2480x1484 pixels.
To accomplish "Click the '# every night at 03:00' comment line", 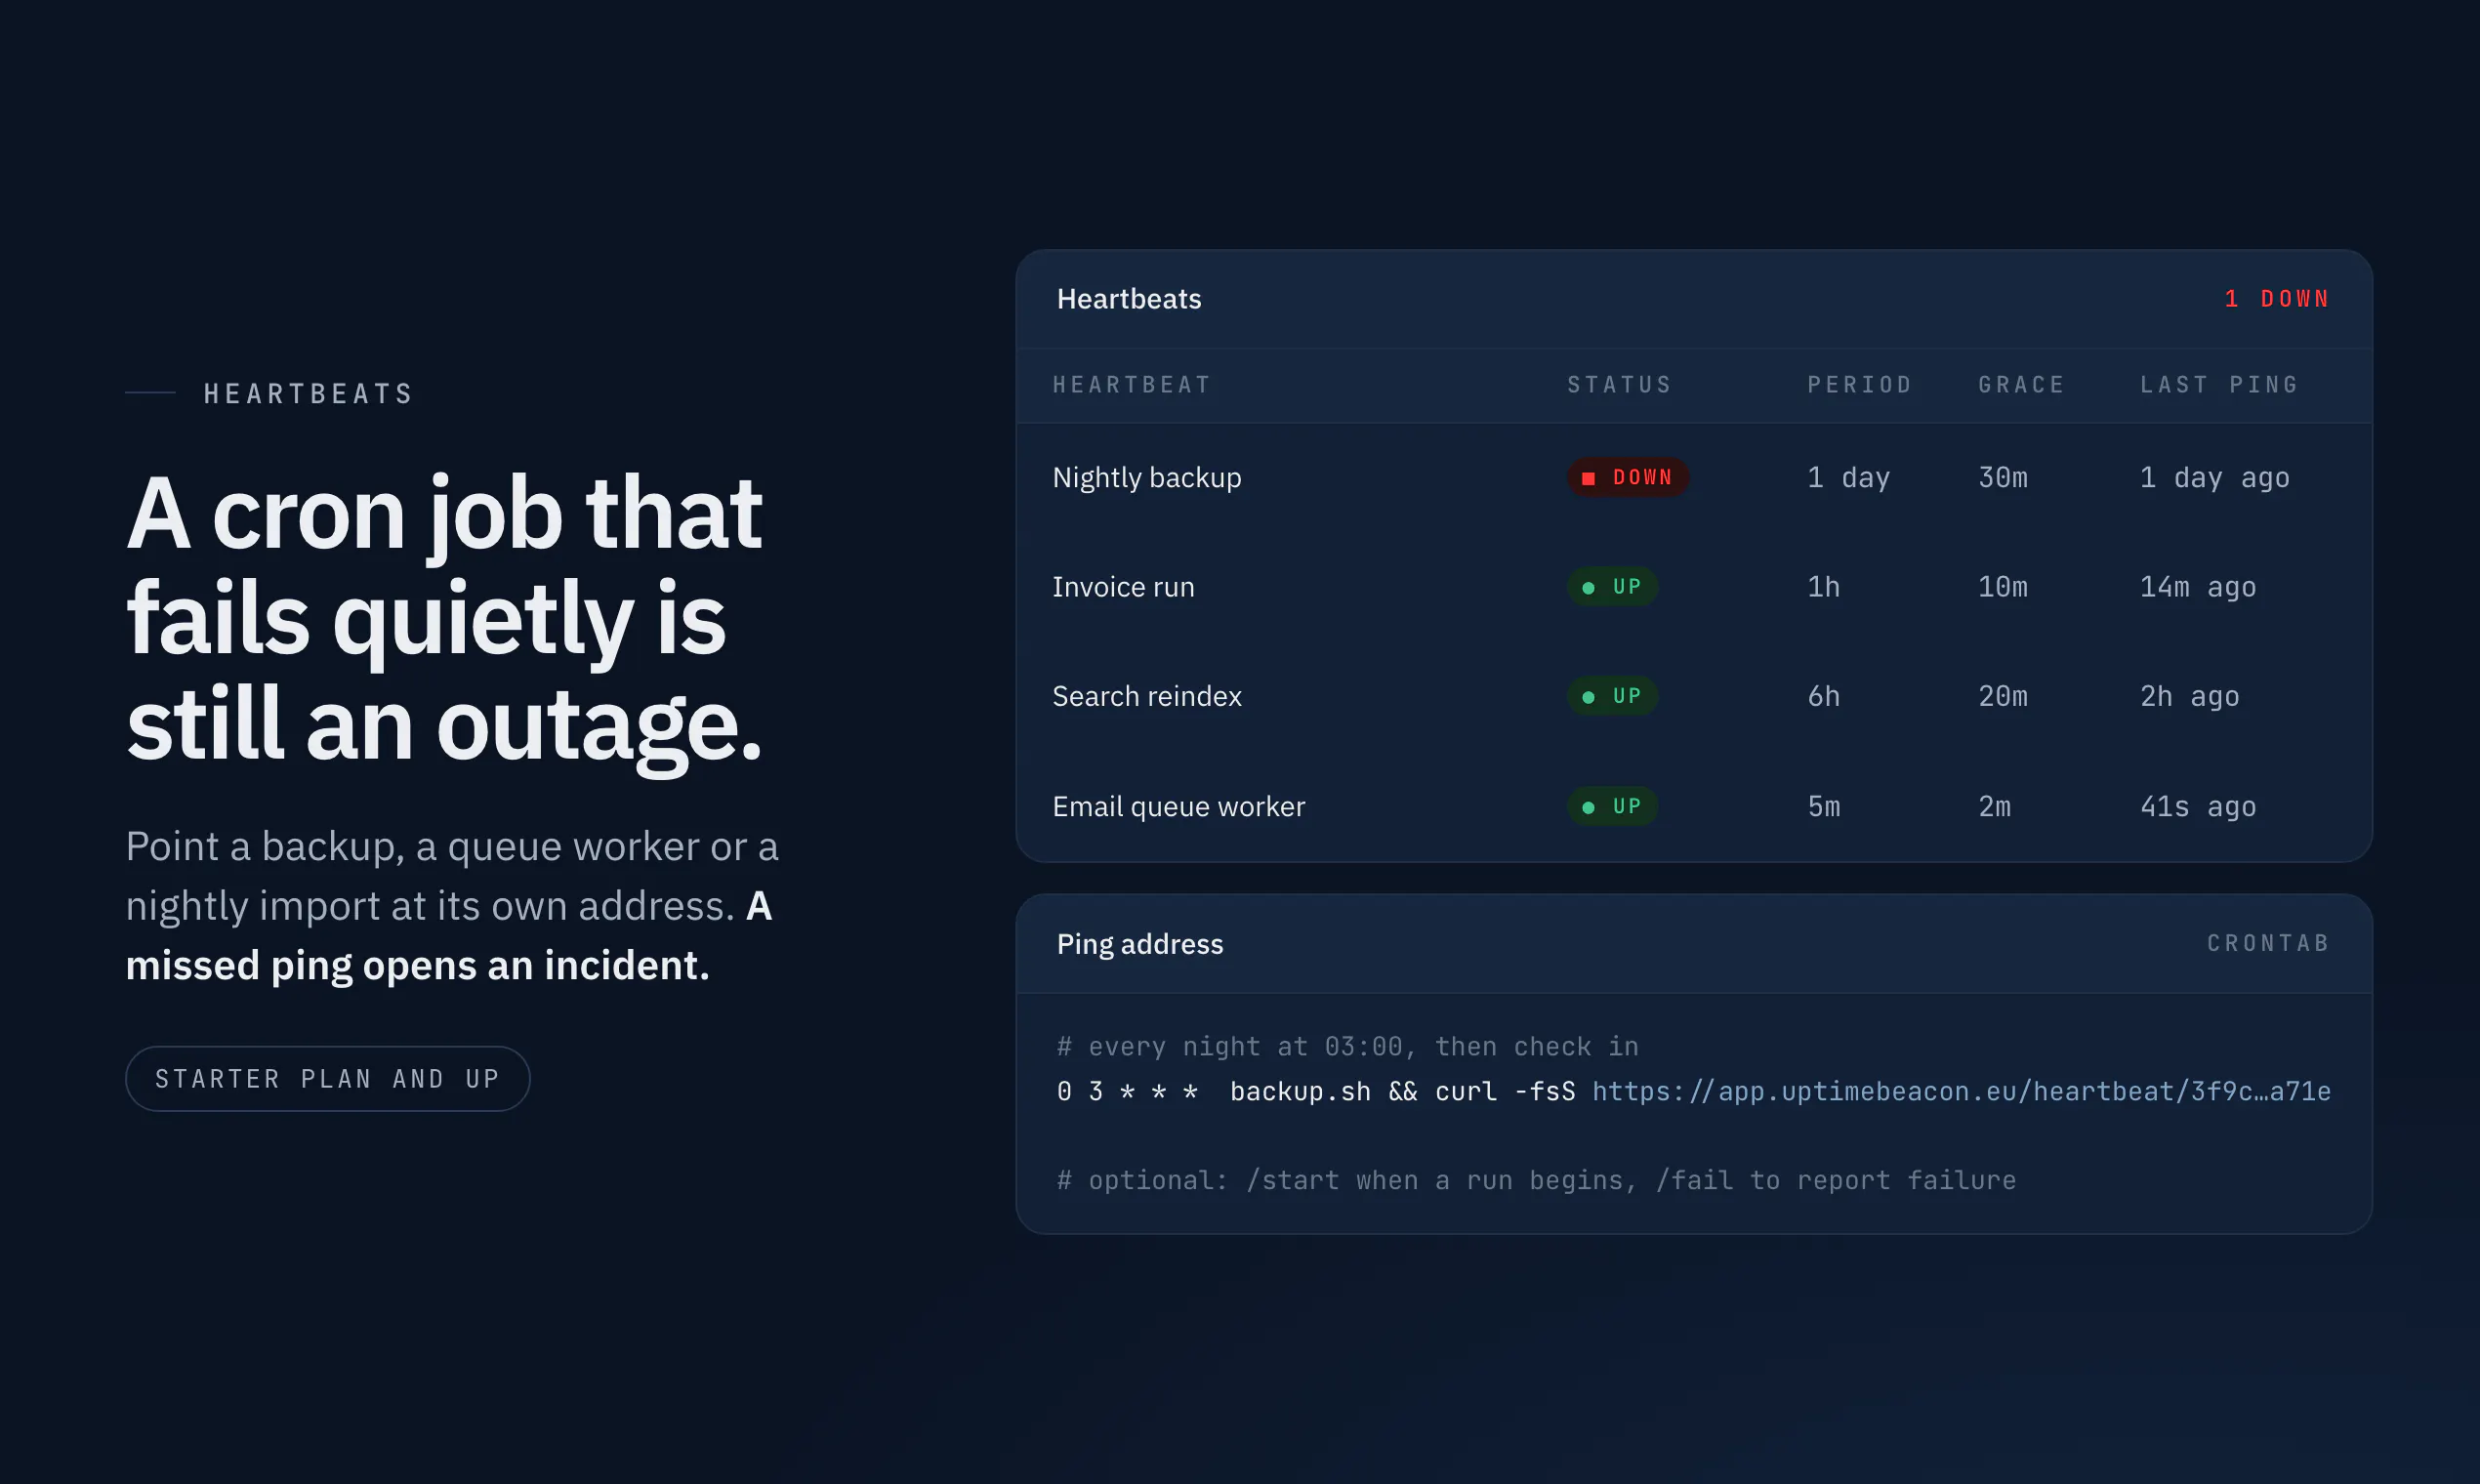I will click(x=1347, y=1047).
